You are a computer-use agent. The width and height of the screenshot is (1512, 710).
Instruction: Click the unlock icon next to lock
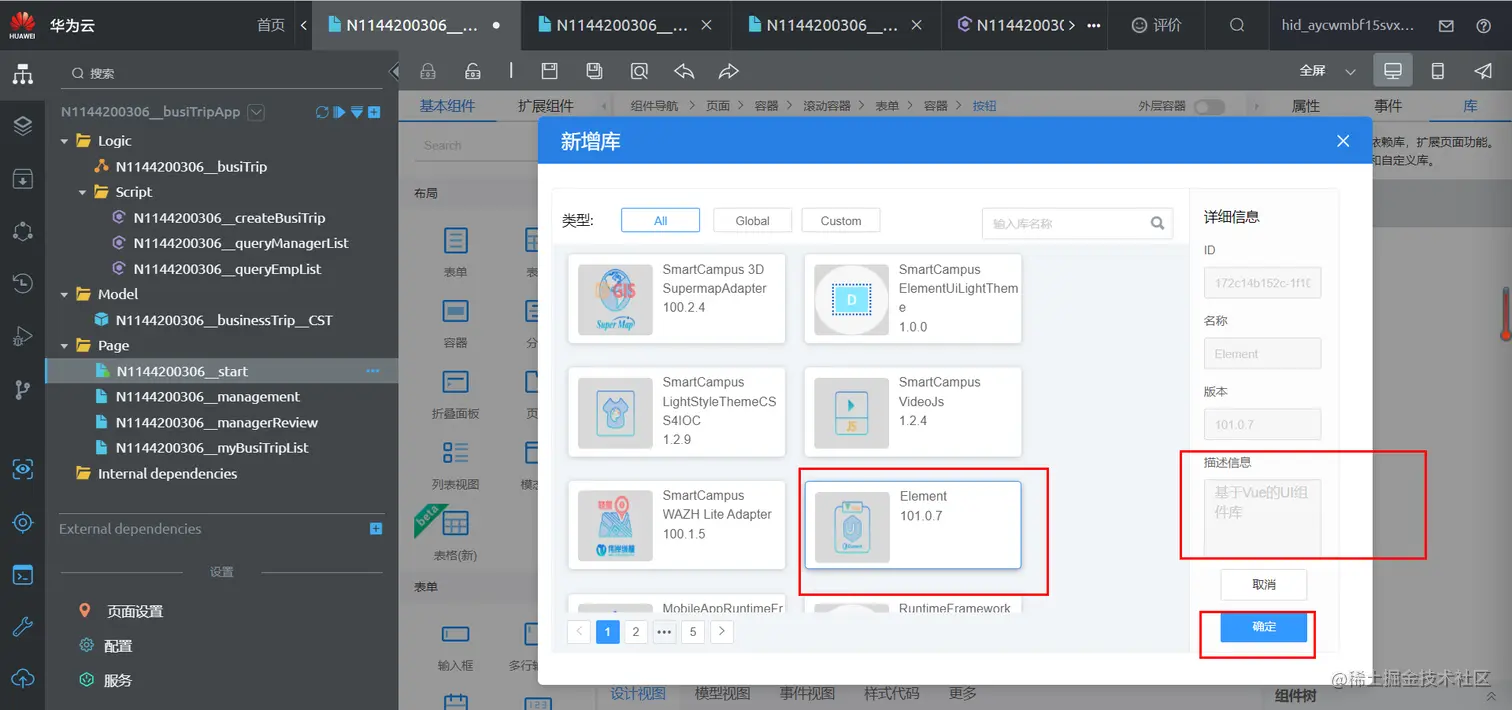click(x=472, y=71)
